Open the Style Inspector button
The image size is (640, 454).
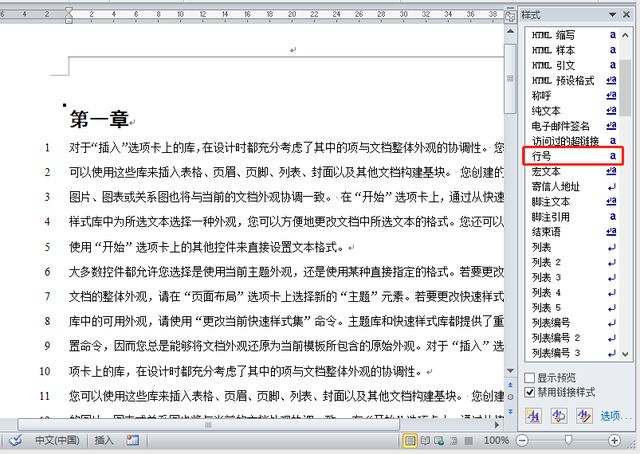[x=559, y=416]
